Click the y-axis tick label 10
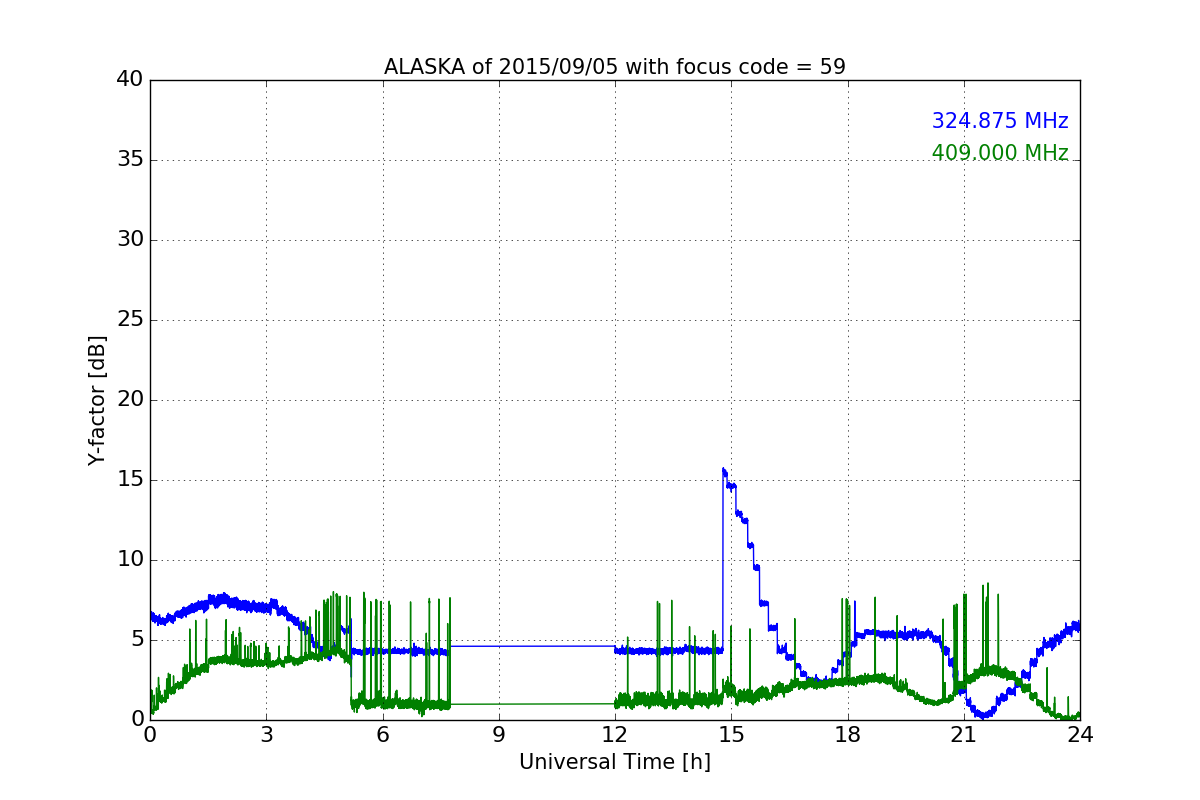Image resolution: width=1200 pixels, height=800 pixels. pos(130,560)
